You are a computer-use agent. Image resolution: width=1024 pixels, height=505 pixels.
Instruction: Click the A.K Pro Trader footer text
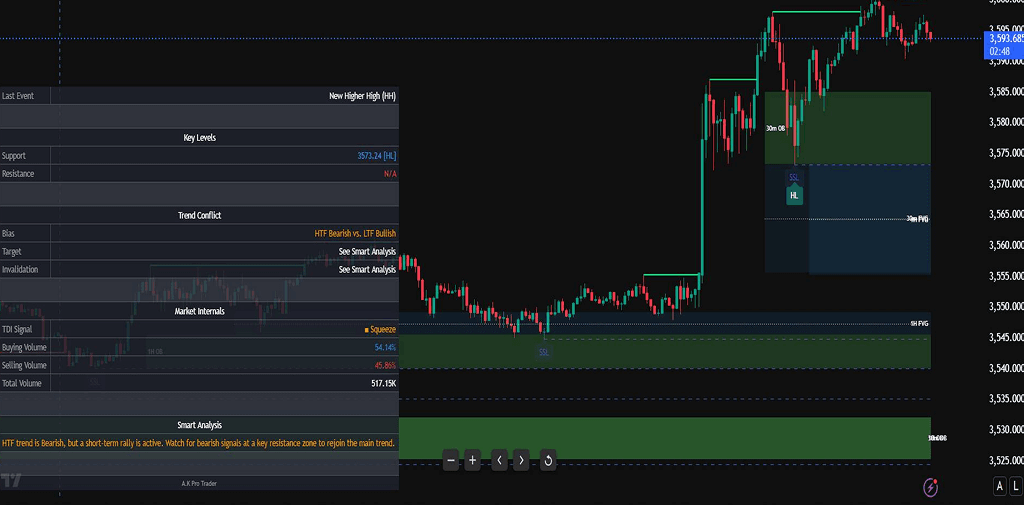pos(199,483)
